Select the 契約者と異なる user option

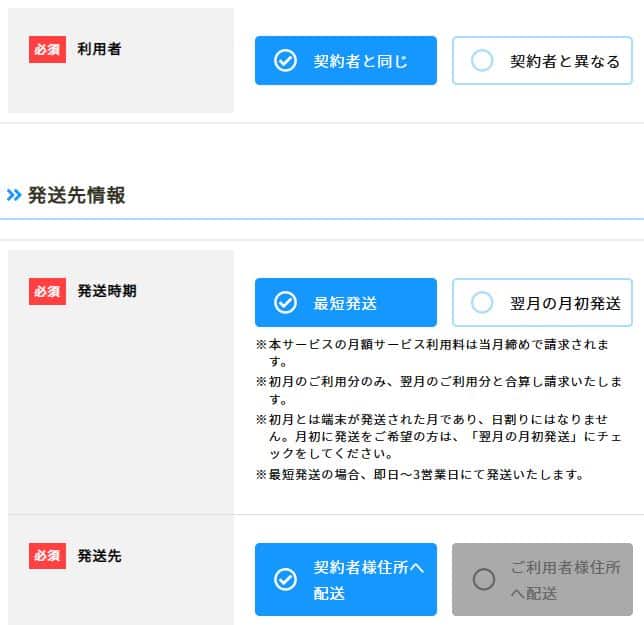(541, 61)
